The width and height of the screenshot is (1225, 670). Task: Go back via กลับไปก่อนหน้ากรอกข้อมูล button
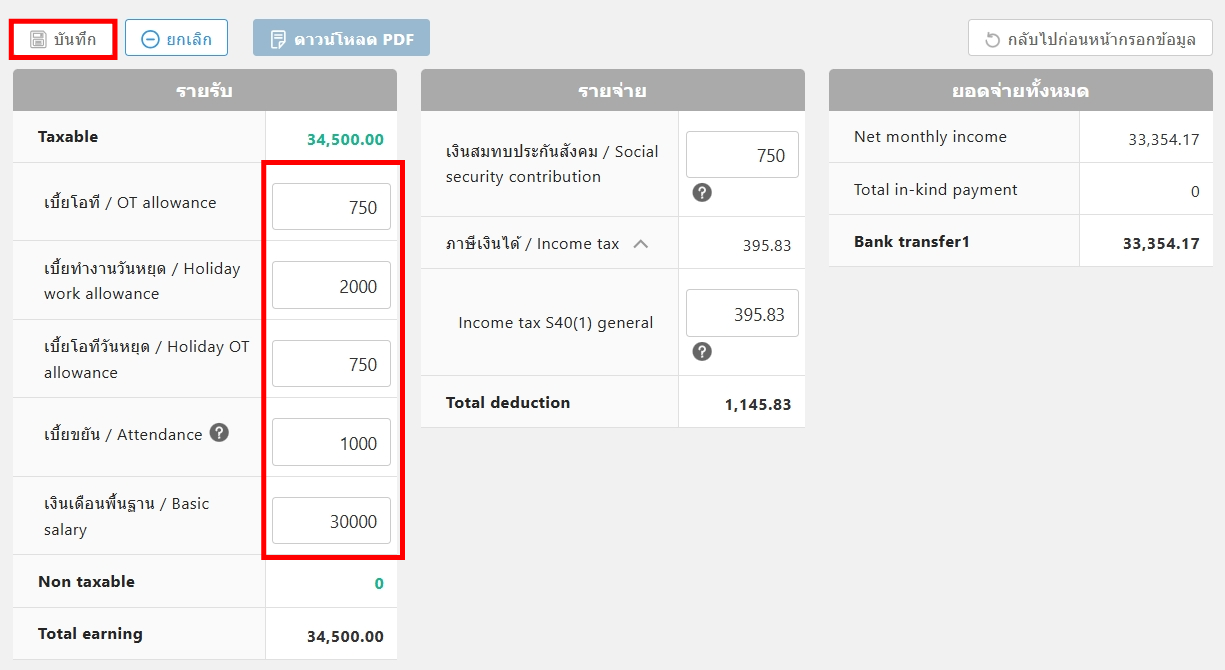coord(1090,39)
